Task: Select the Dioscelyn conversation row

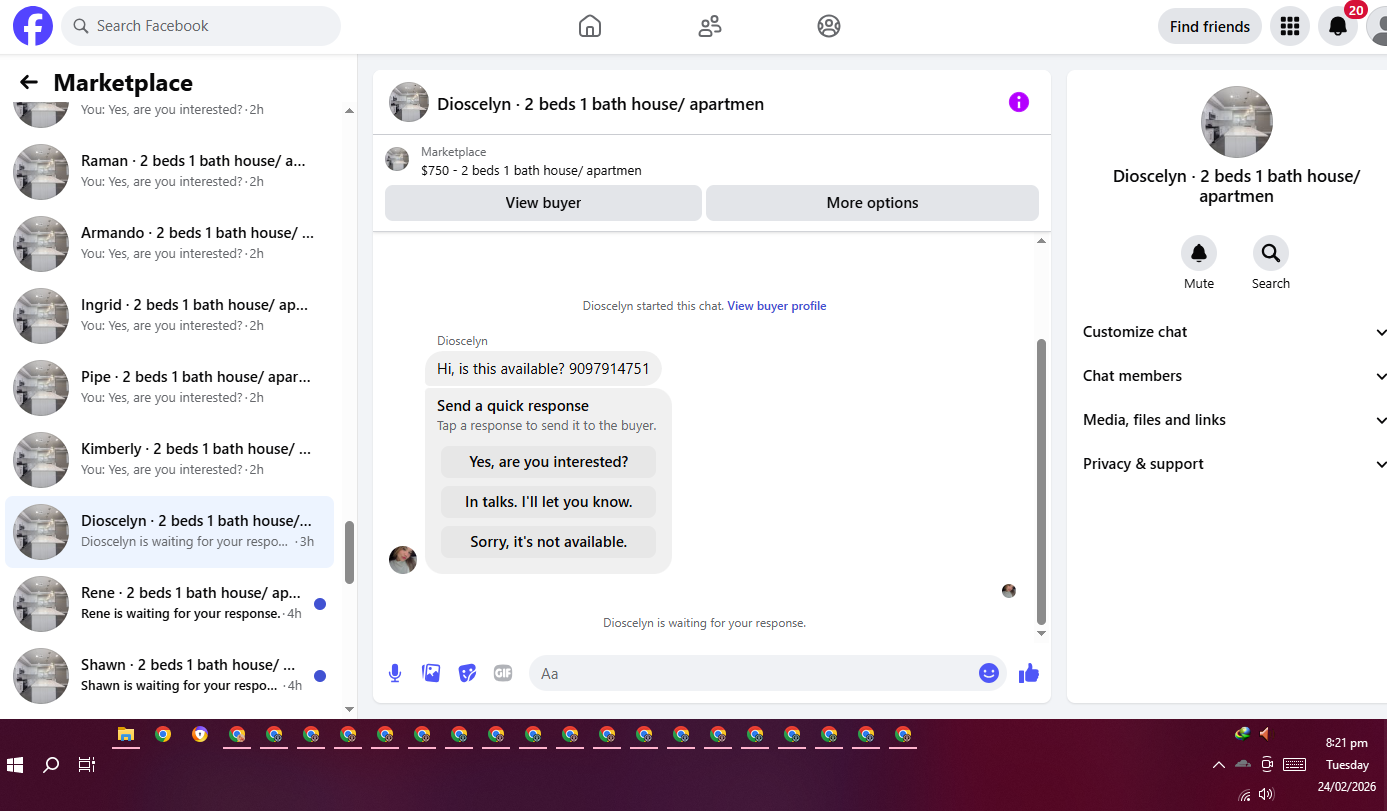Action: (x=170, y=532)
